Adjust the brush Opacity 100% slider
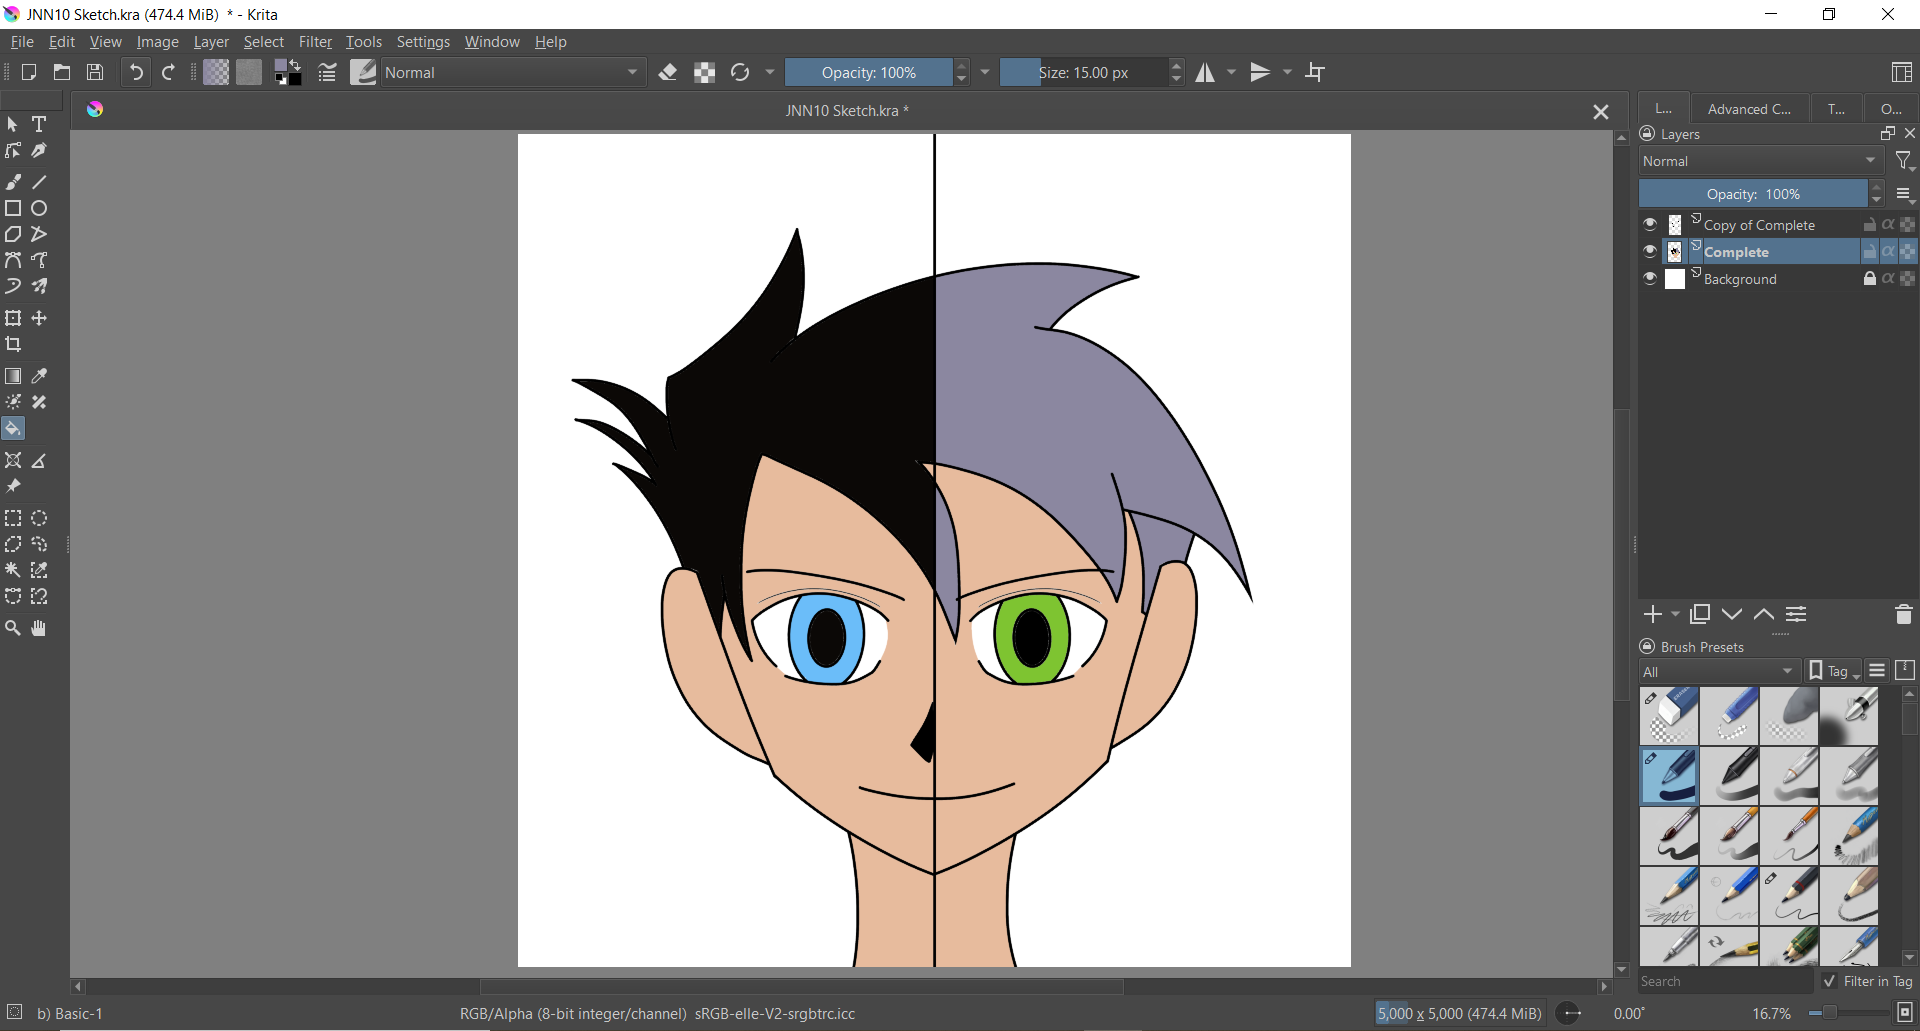Screen dimensions: 1920x1031 pyautogui.click(x=868, y=72)
